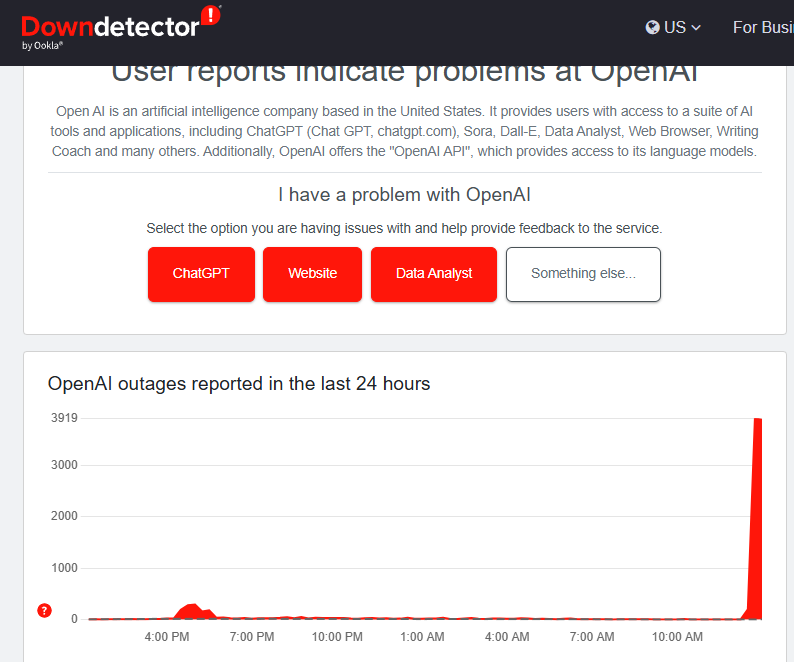This screenshot has width=794, height=662.
Task: Click the red question mark help icon
Action: tap(45, 610)
